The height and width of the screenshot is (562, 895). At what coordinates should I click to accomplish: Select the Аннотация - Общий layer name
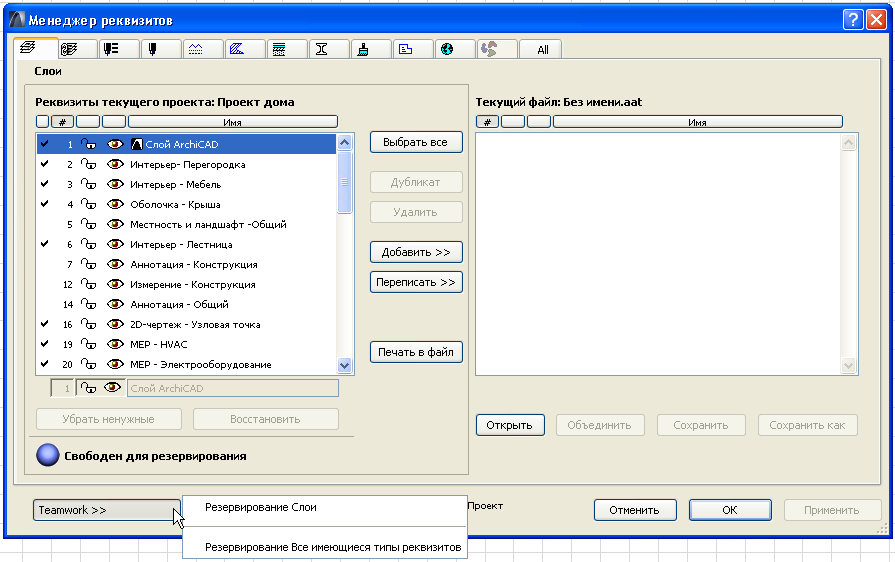pyautogui.click(x=179, y=304)
